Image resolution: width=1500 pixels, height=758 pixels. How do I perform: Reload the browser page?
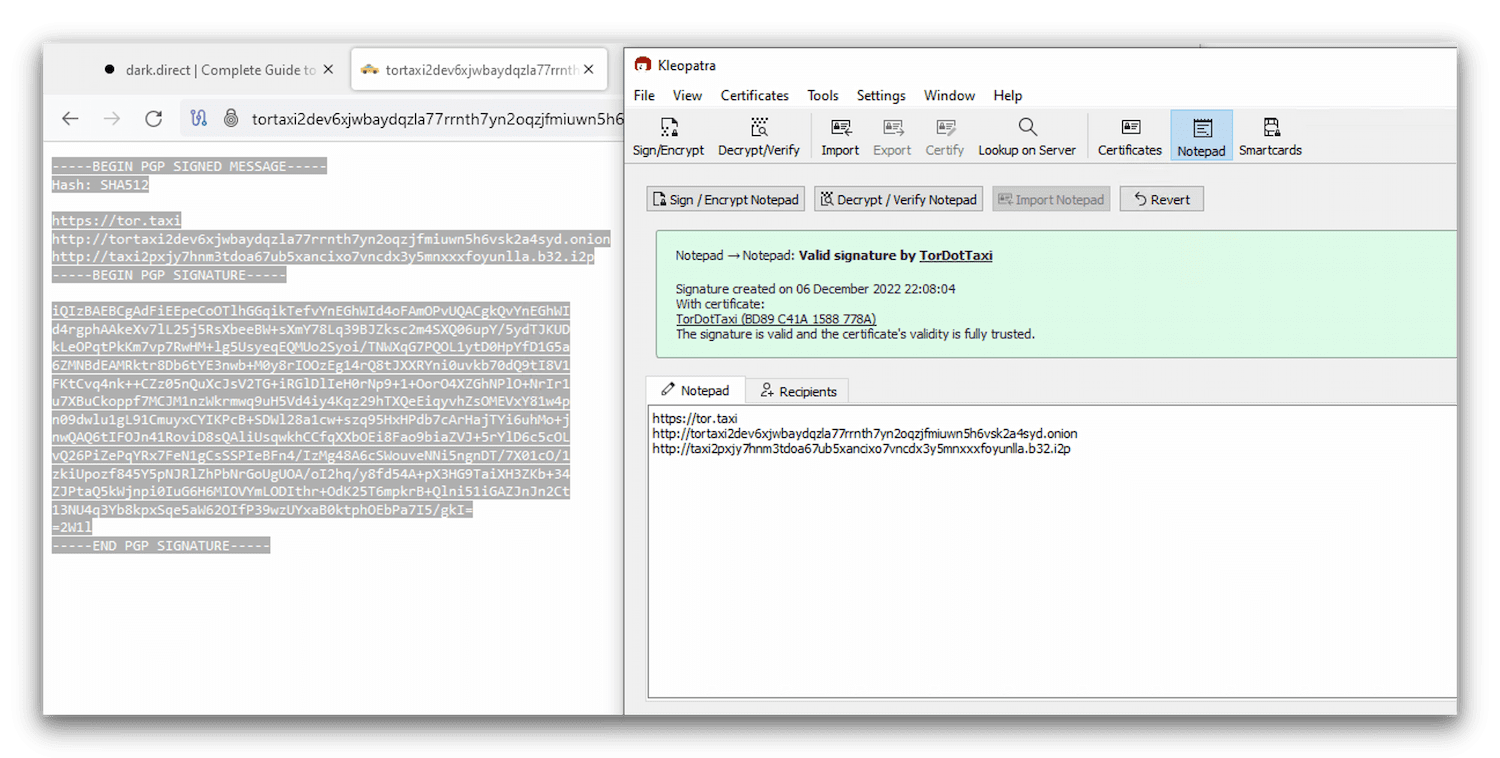click(x=153, y=118)
